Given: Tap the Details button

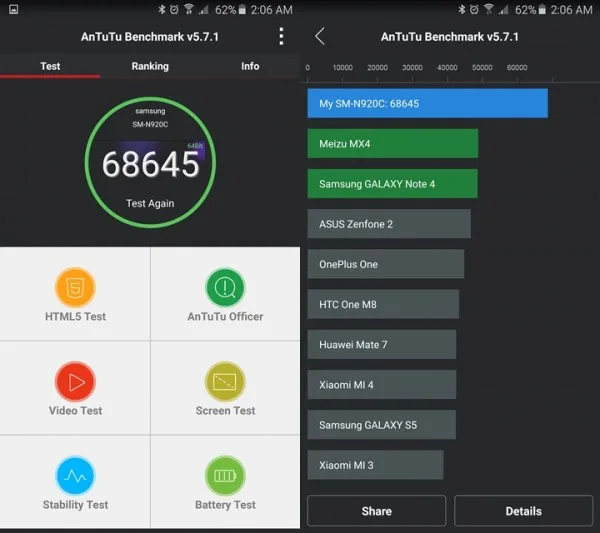Looking at the screenshot, I should [x=523, y=511].
